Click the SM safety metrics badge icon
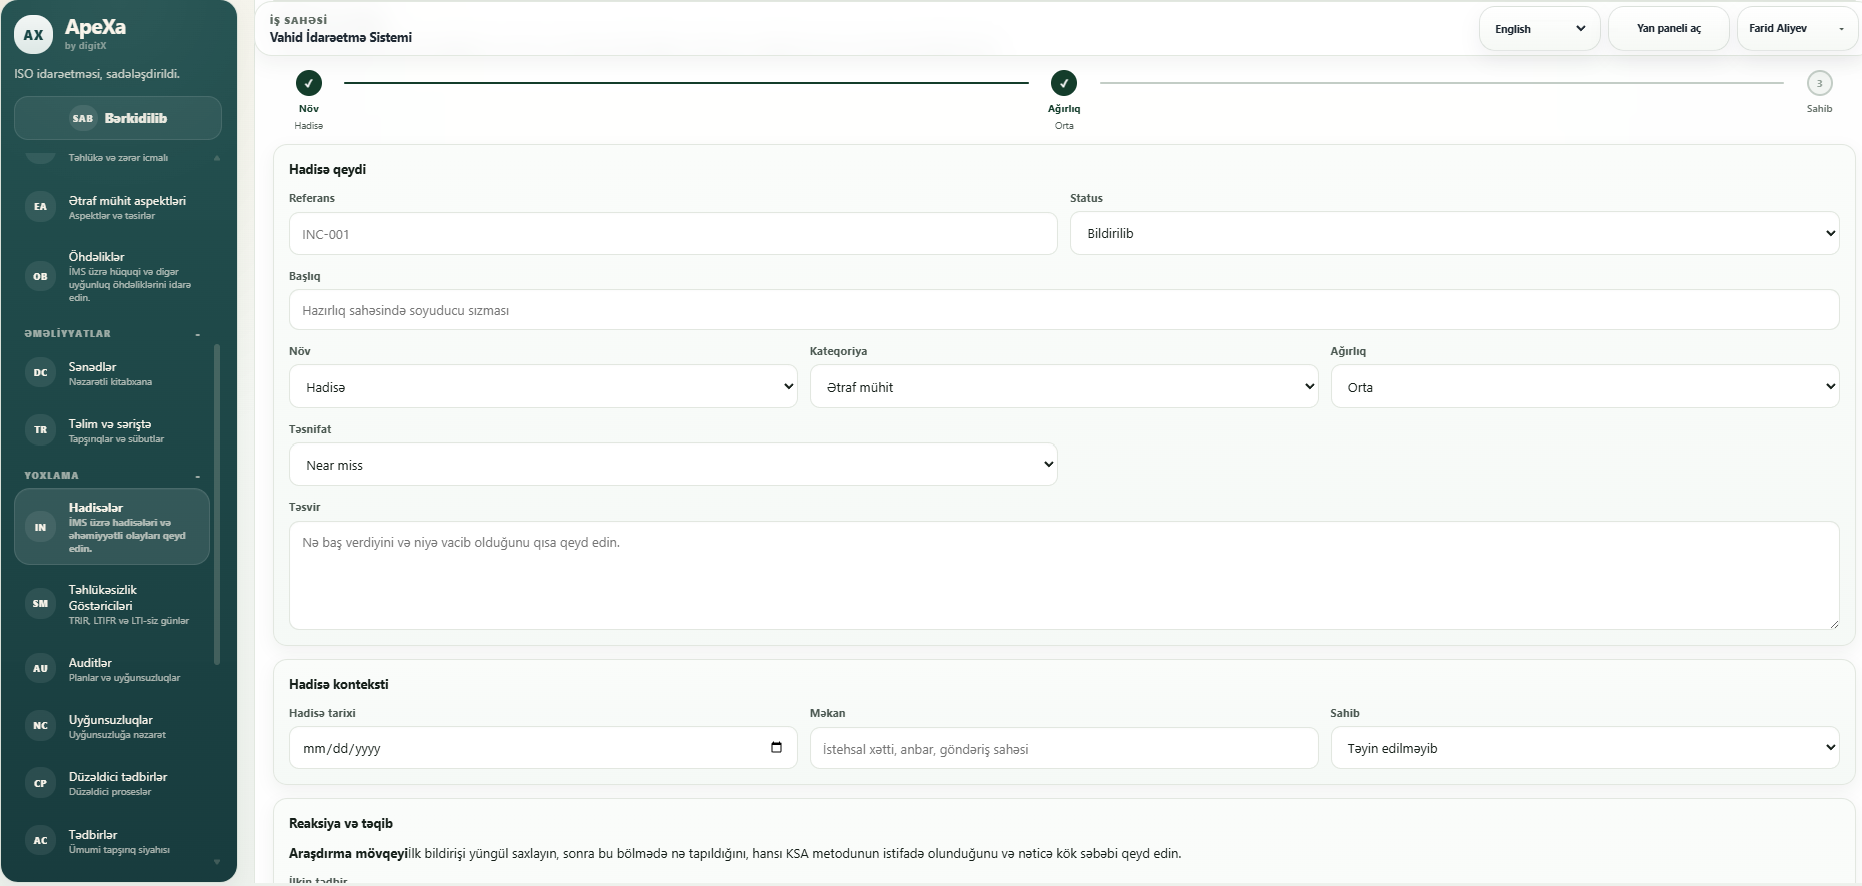The width and height of the screenshot is (1862, 886). pyautogui.click(x=40, y=604)
